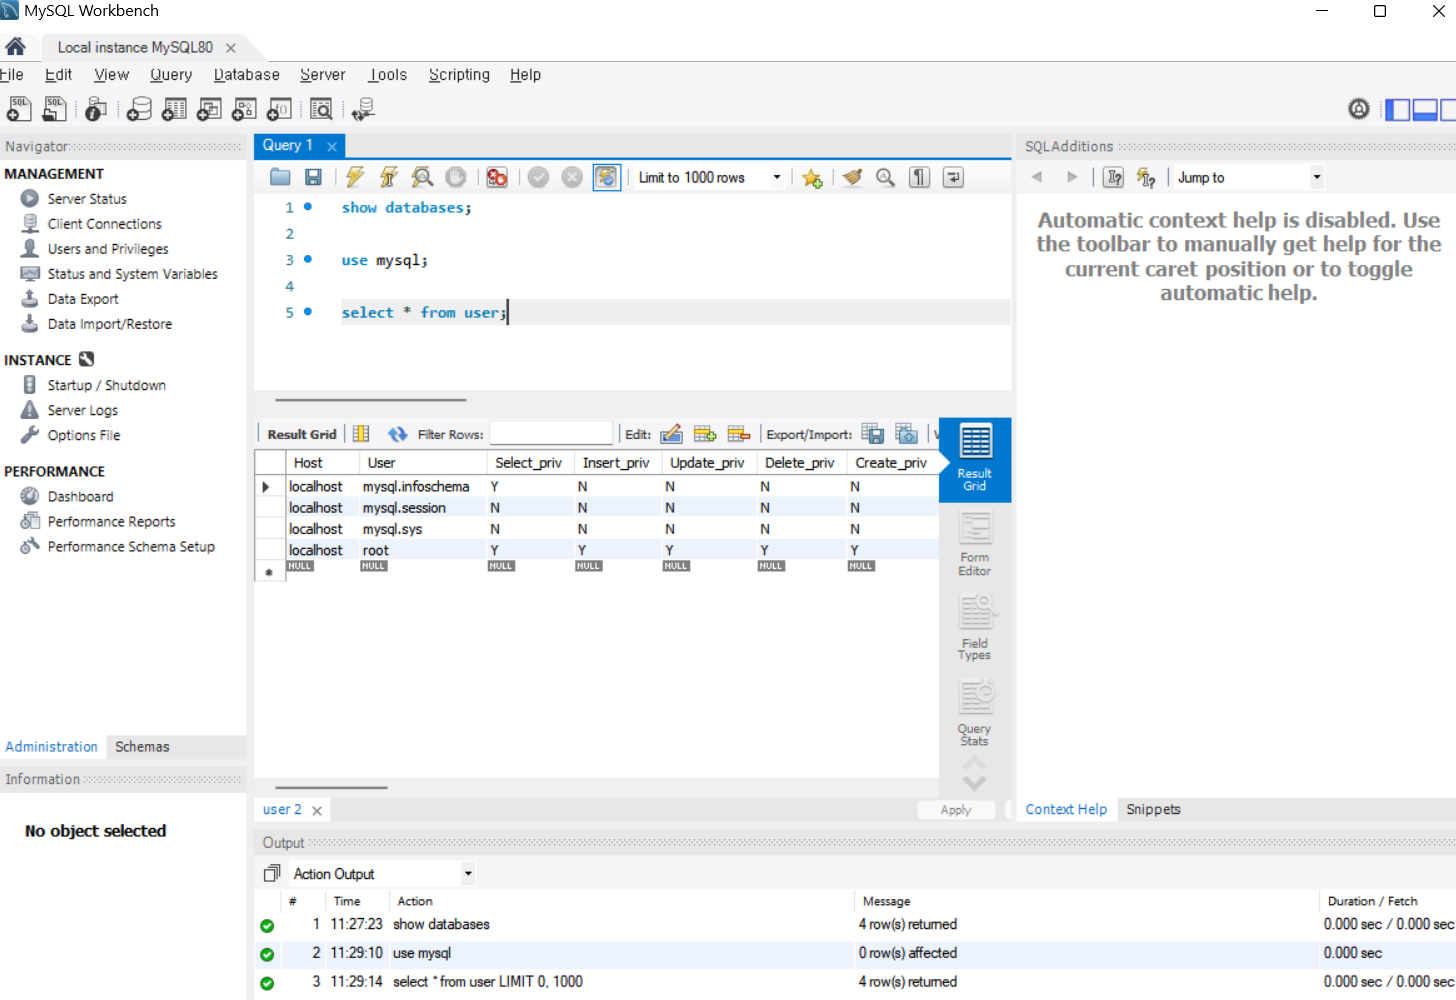The height and width of the screenshot is (1000, 1456).
Task: Toggle invisible characters display
Action: point(919,177)
